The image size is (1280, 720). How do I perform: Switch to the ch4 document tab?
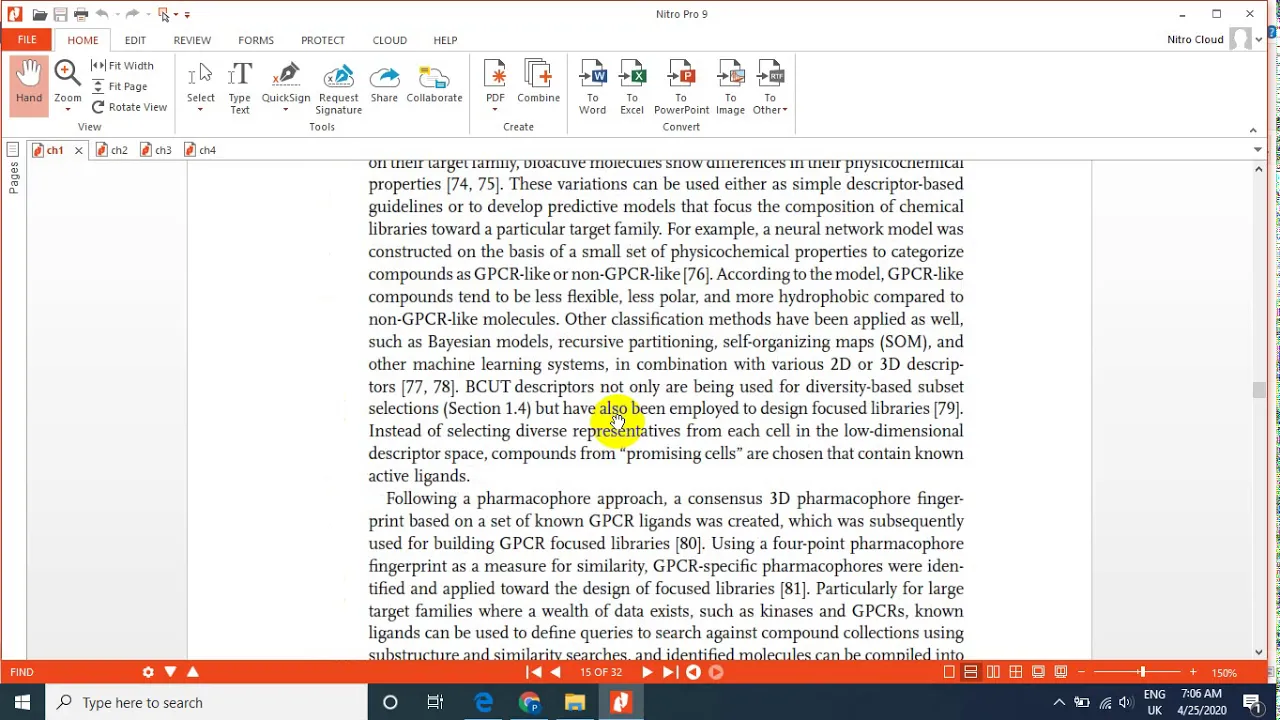click(x=199, y=150)
